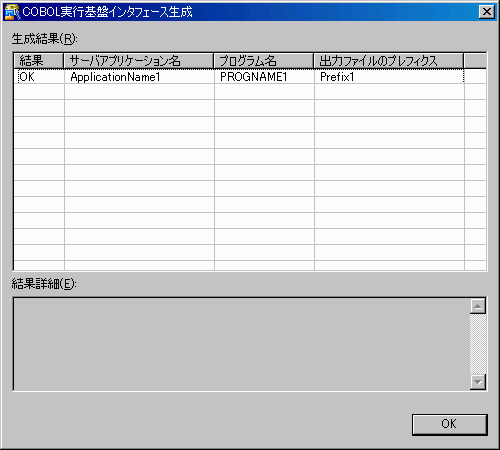Sort by the 結果 column header
This screenshot has height=450, width=500.
coord(39,61)
